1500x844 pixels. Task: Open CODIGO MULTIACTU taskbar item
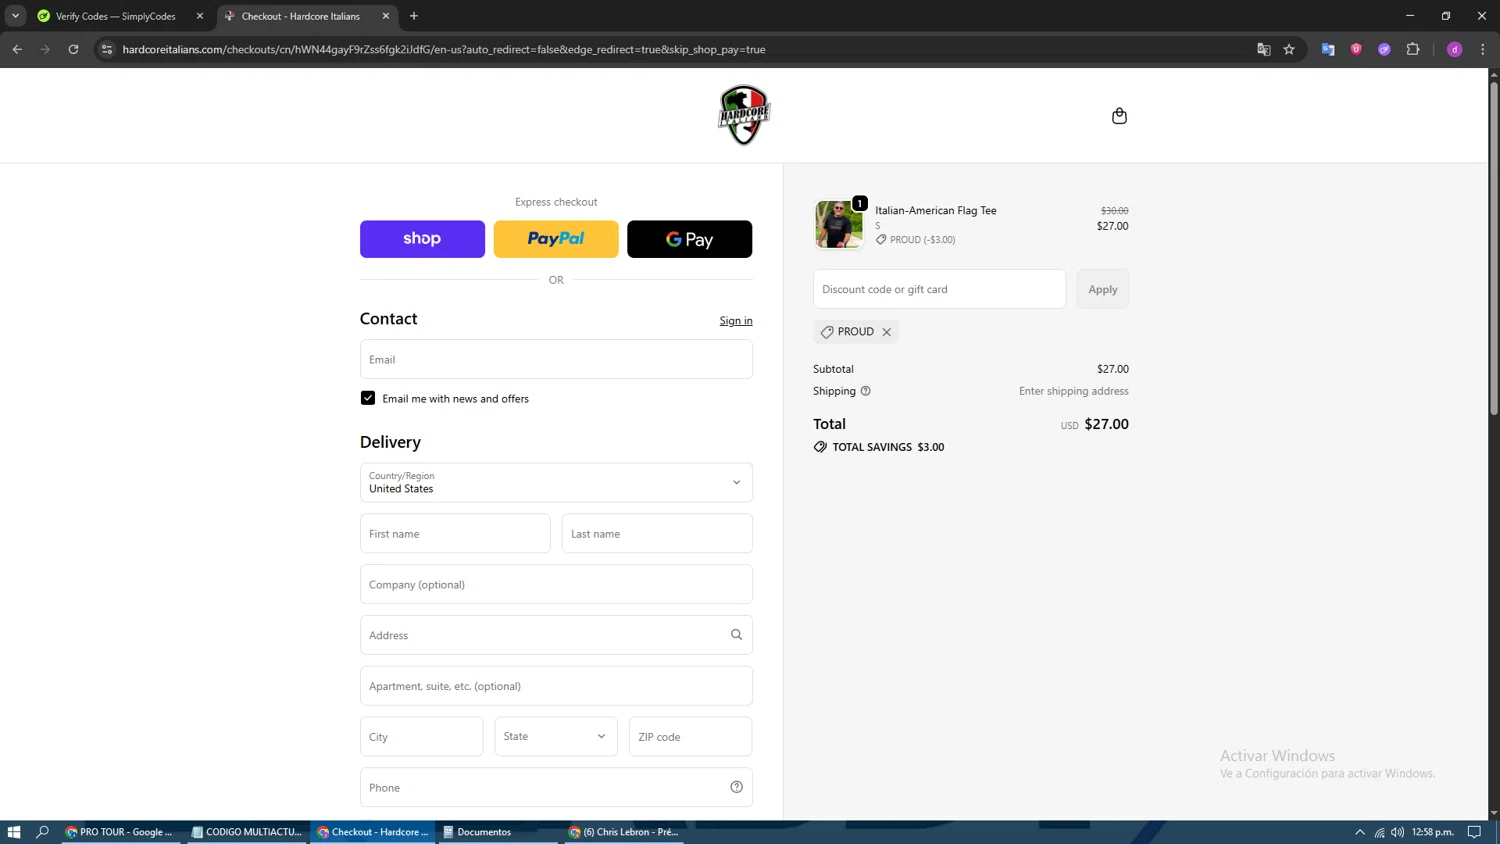click(x=246, y=832)
